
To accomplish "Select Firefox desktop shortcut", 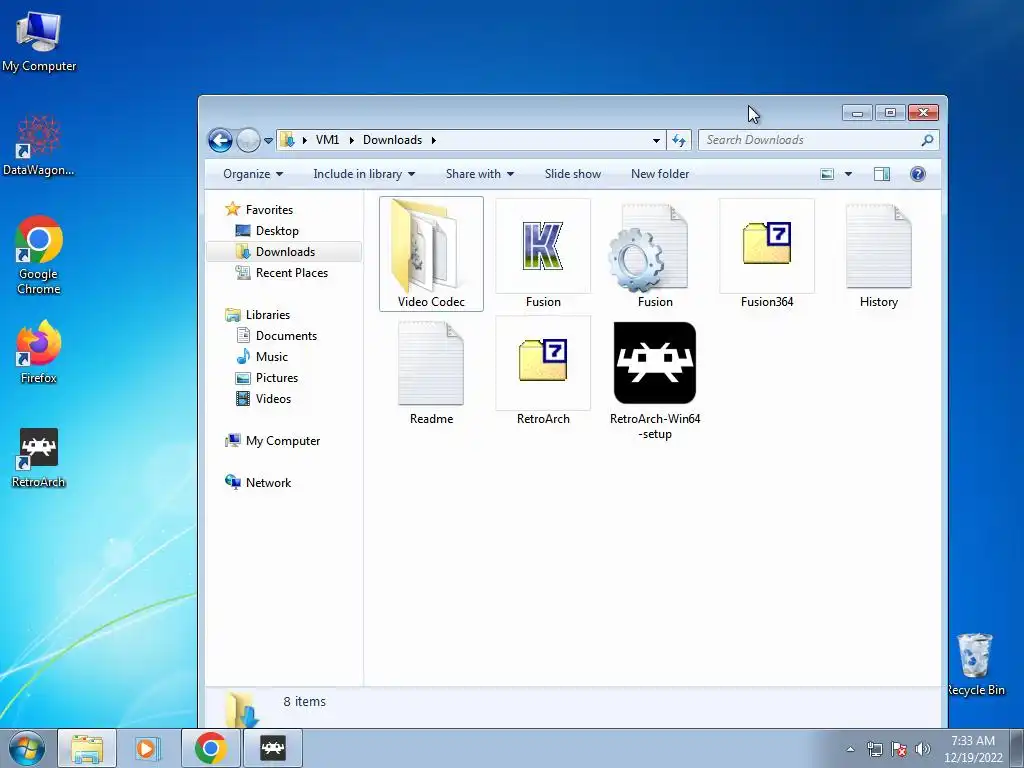I will pyautogui.click(x=39, y=353).
